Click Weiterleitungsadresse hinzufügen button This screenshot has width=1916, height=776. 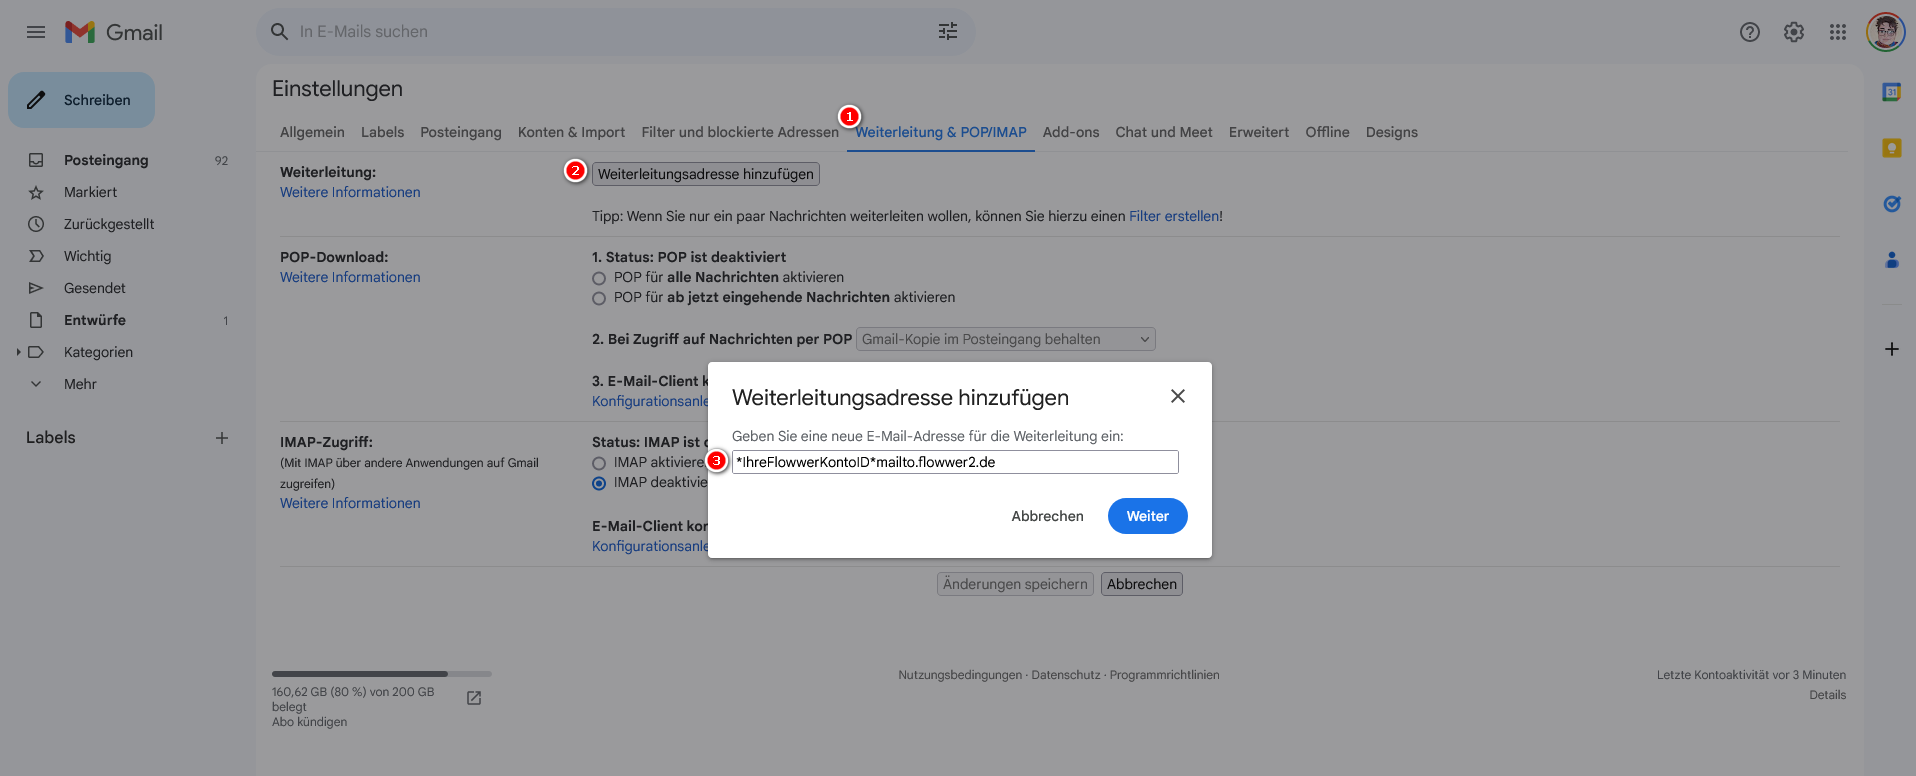pyautogui.click(x=706, y=174)
